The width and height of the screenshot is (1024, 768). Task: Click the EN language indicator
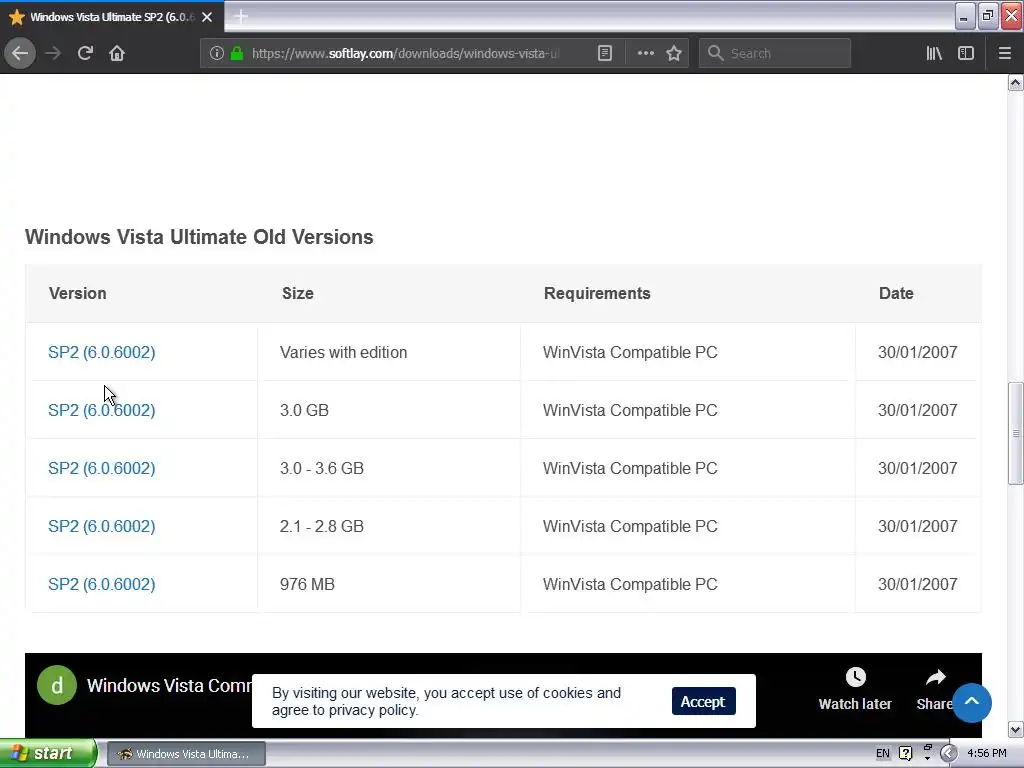coord(883,754)
